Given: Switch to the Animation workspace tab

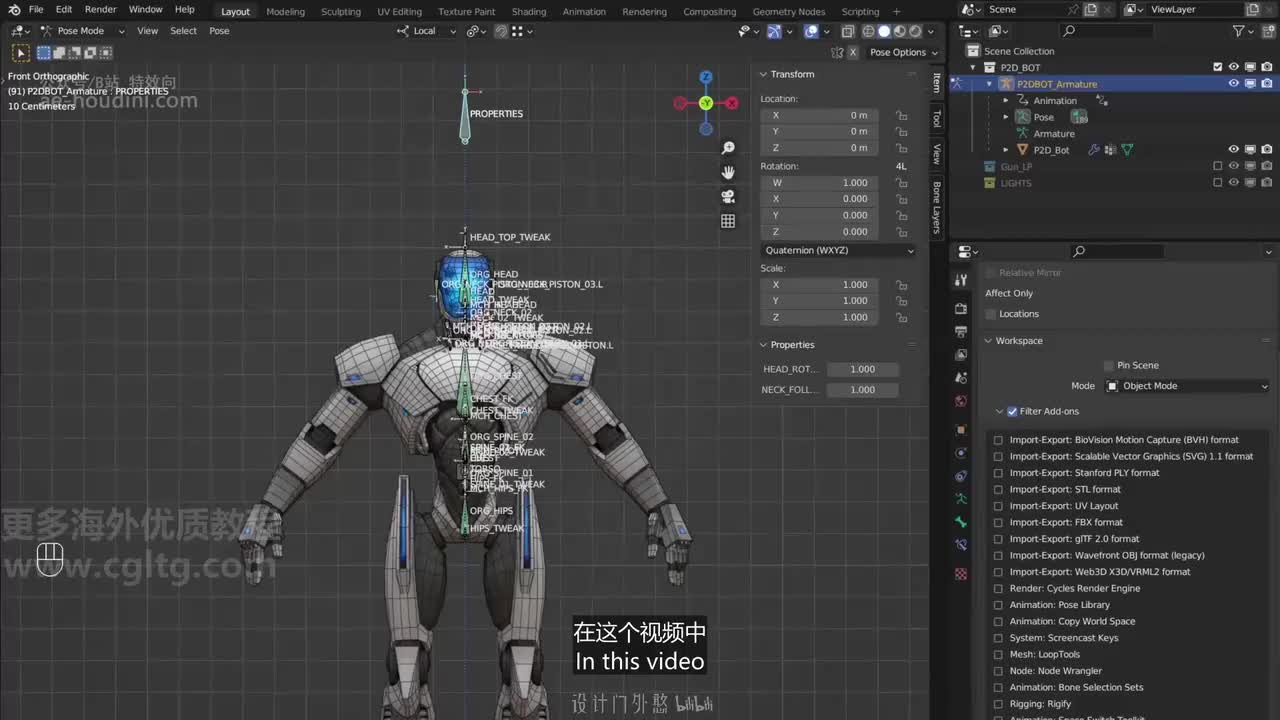Looking at the screenshot, I should [x=584, y=12].
